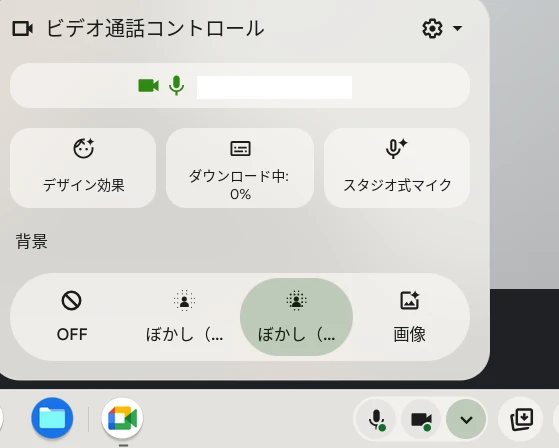Enable the スタジオ式マイク feature
Screen dimensions: 559x448
397,168
